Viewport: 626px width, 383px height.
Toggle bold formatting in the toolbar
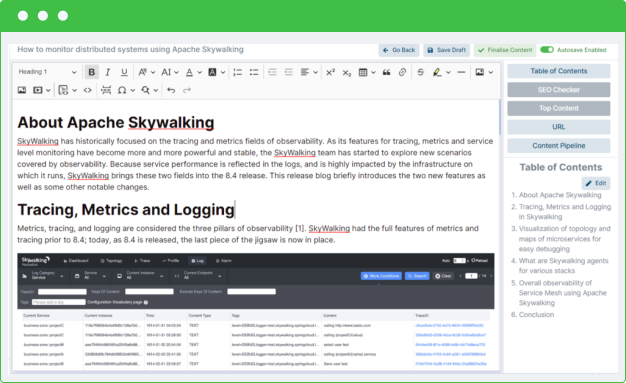coord(91,72)
